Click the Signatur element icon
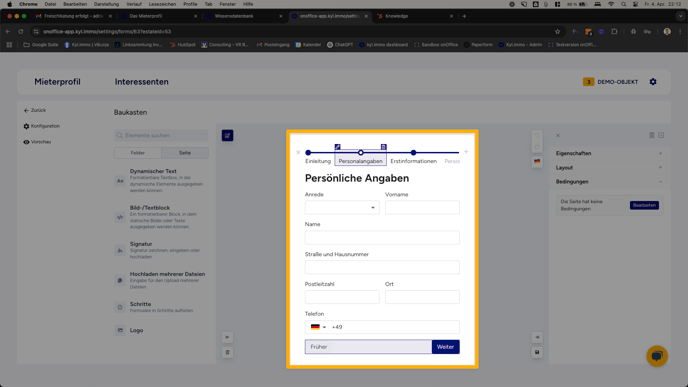The width and height of the screenshot is (688, 387). click(x=120, y=251)
